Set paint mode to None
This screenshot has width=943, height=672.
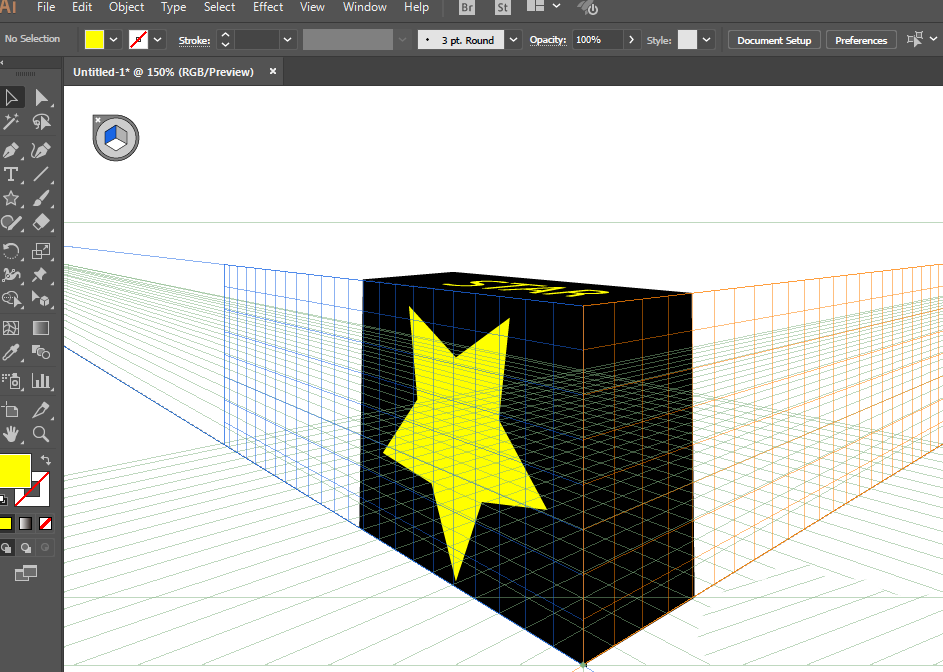(45, 523)
